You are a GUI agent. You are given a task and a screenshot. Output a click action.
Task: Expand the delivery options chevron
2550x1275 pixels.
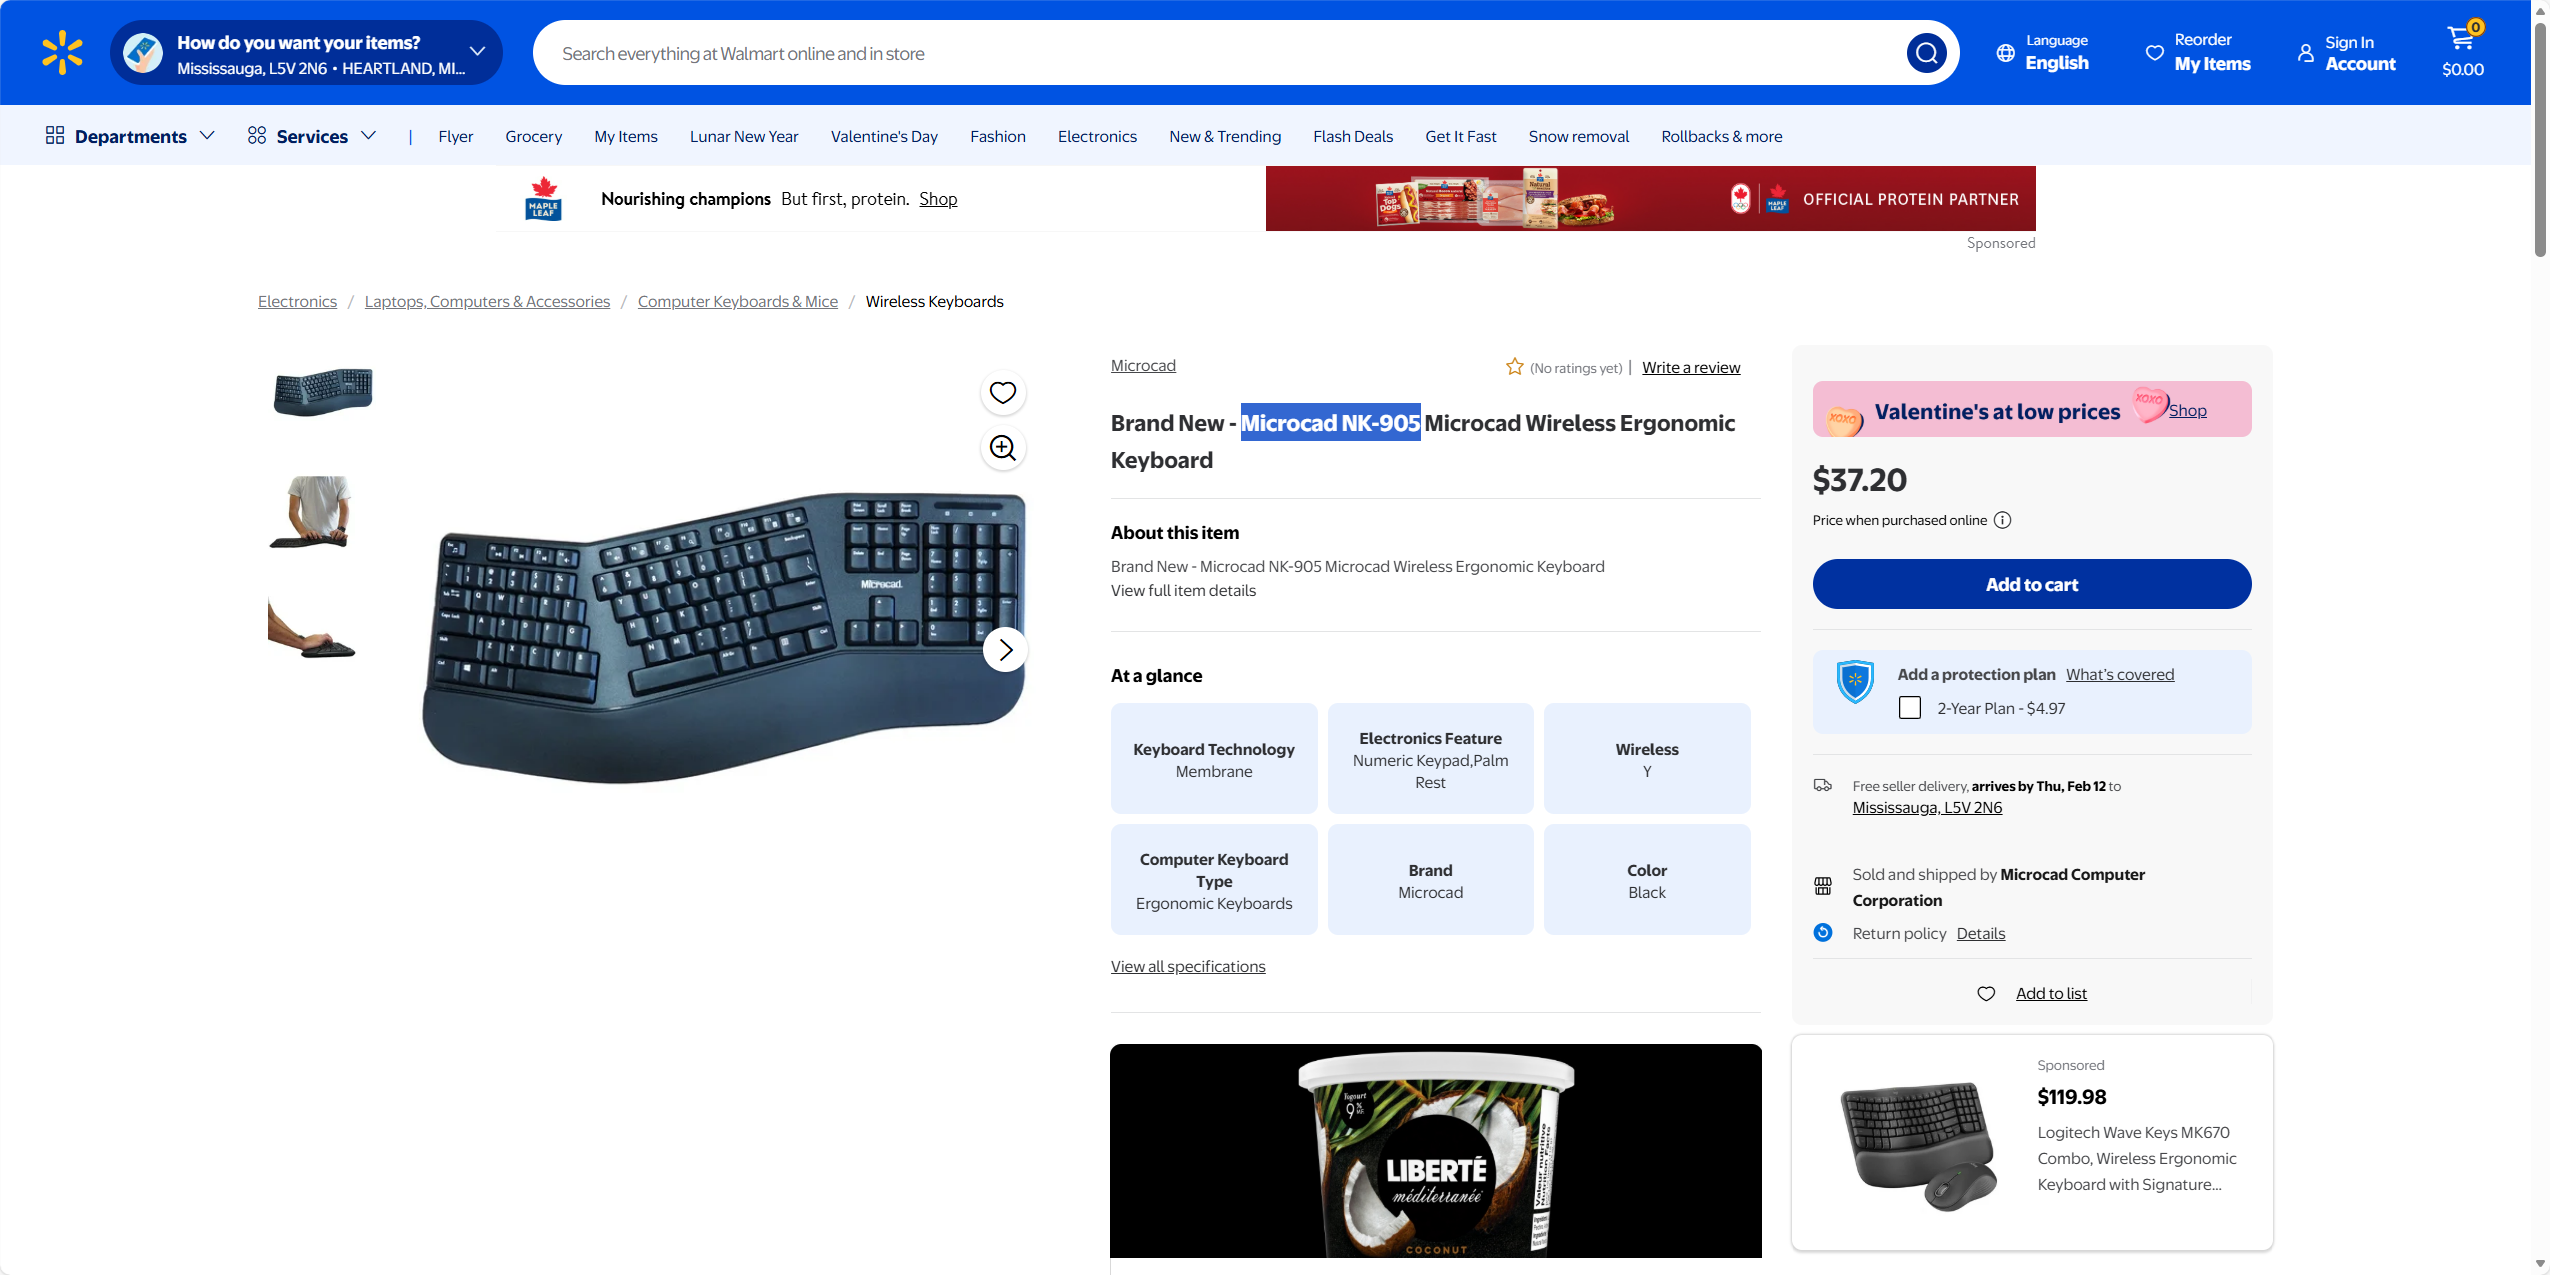477,52
